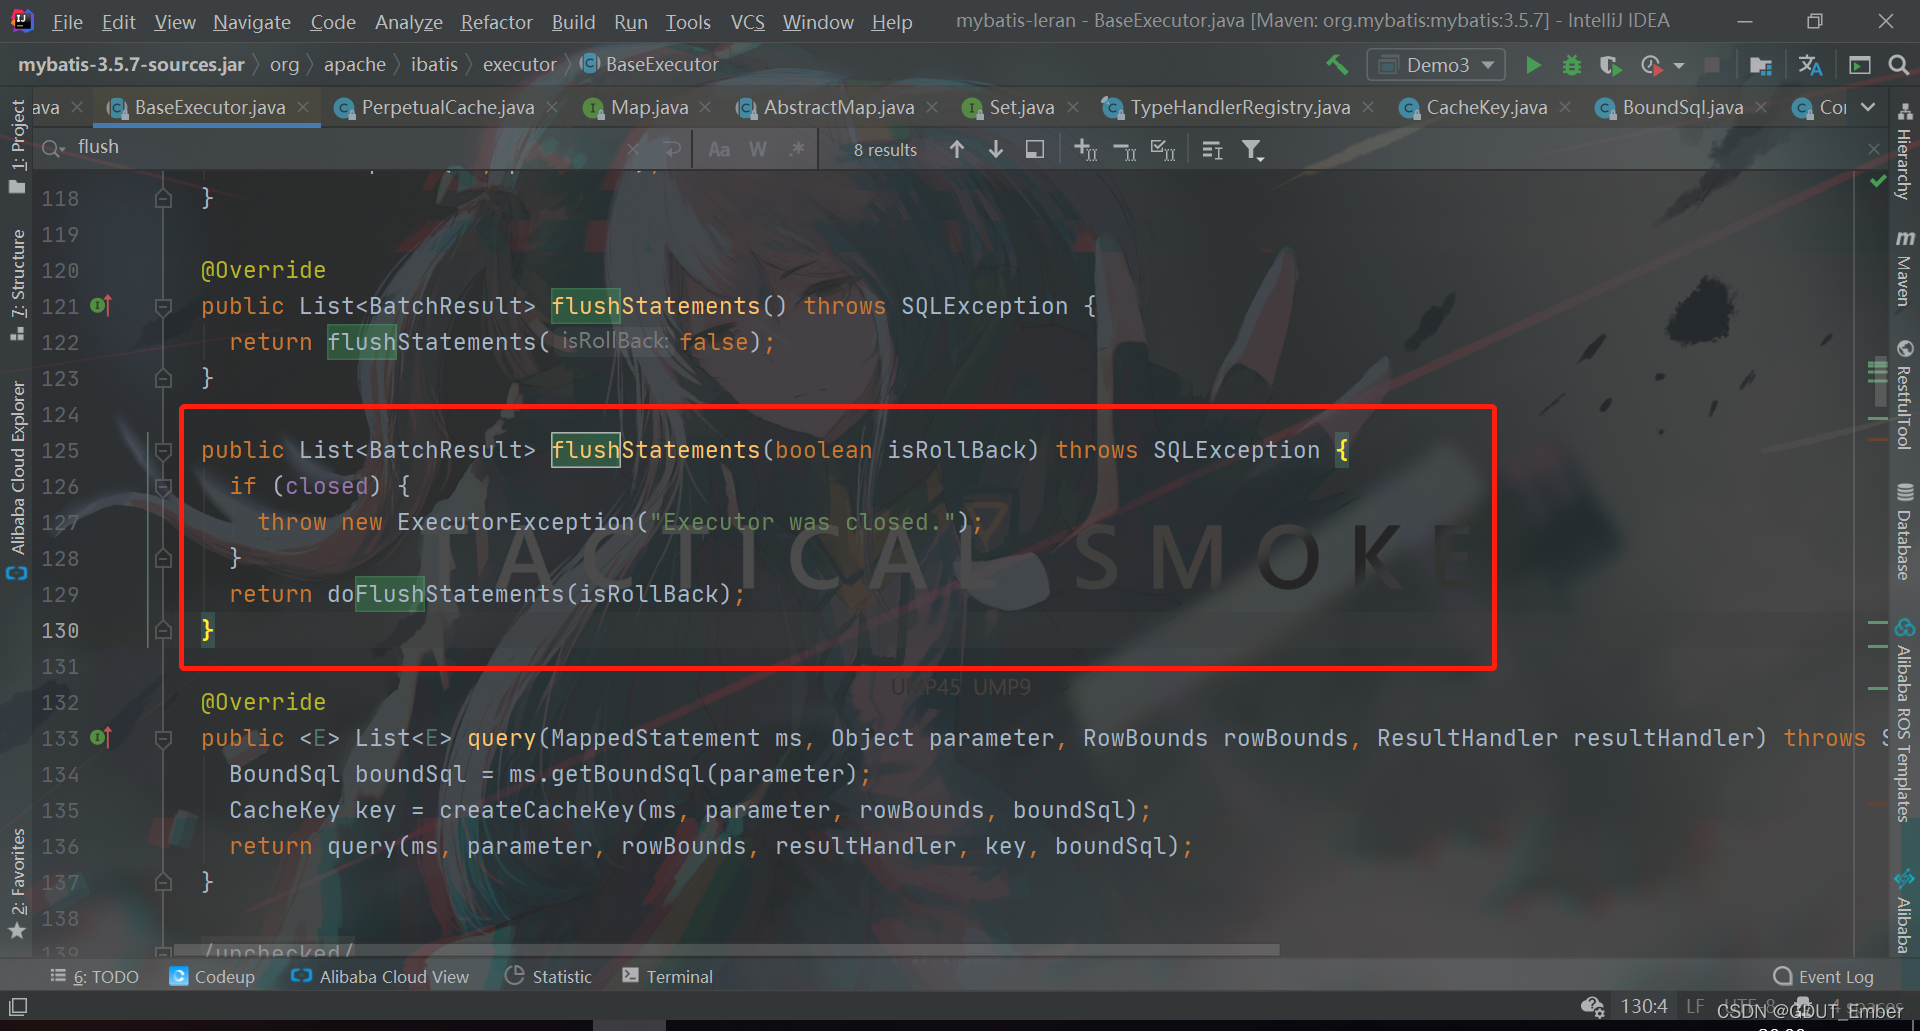Click in the flush search input field
The image size is (1920, 1031).
click(x=350, y=148)
